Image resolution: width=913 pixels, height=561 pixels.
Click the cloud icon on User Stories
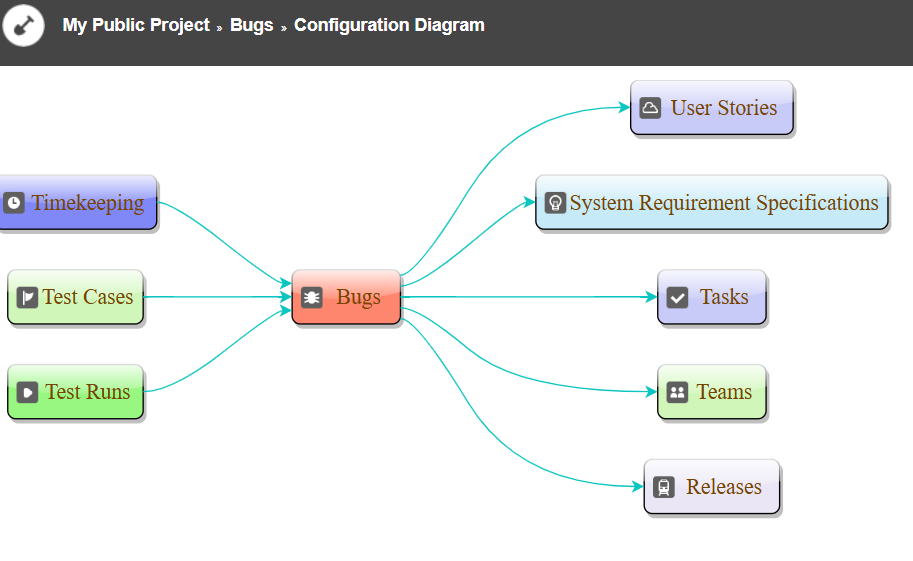(650, 108)
